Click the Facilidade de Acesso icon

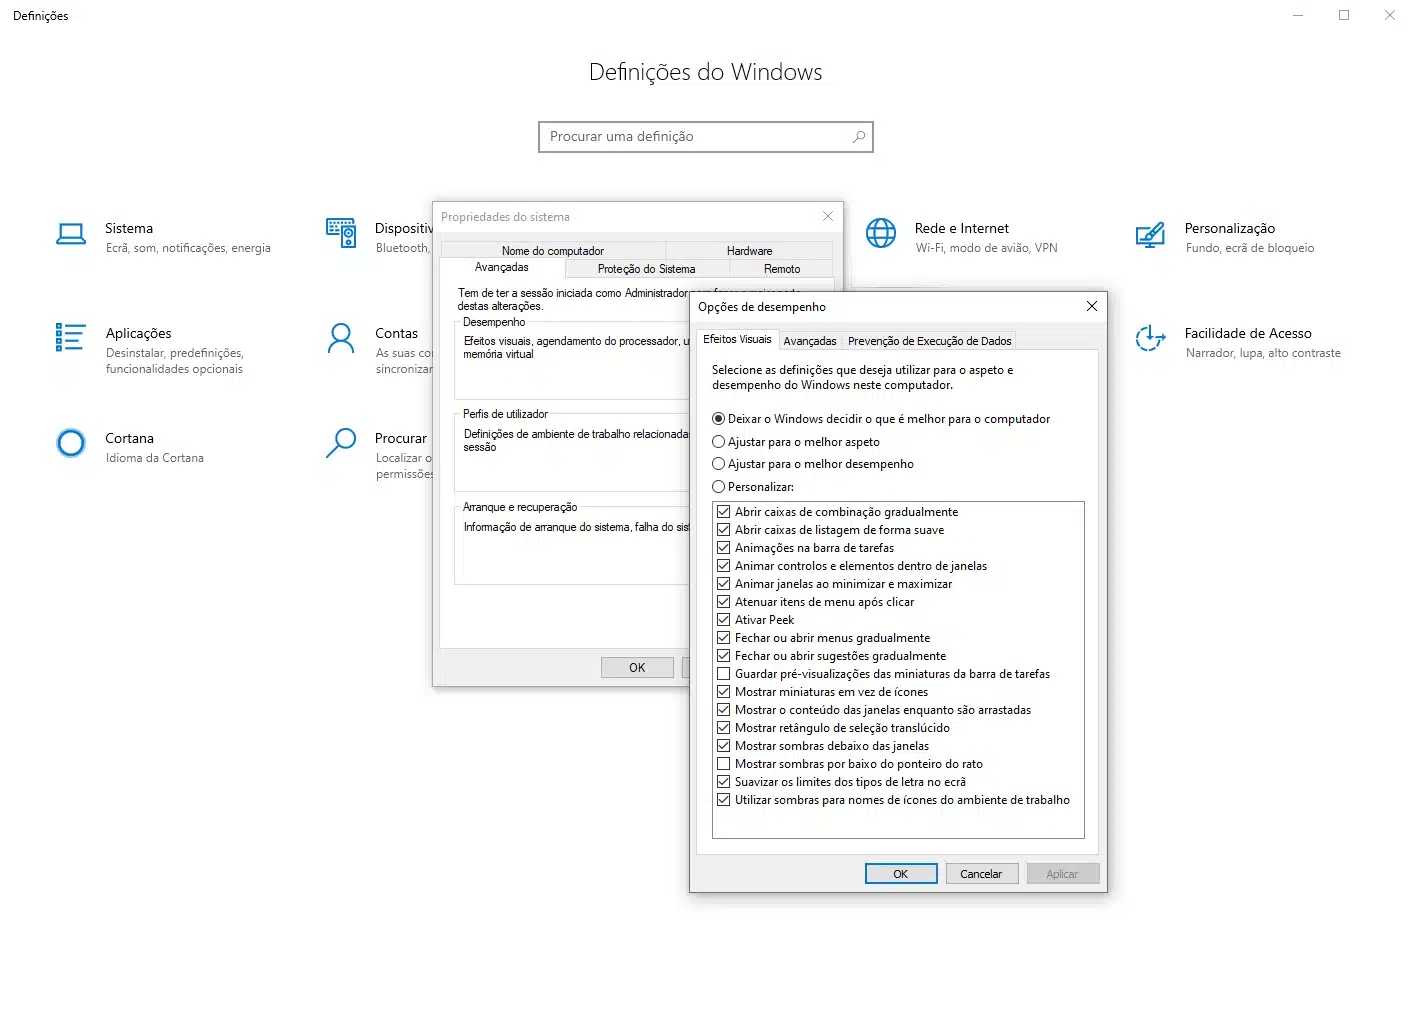point(1150,339)
